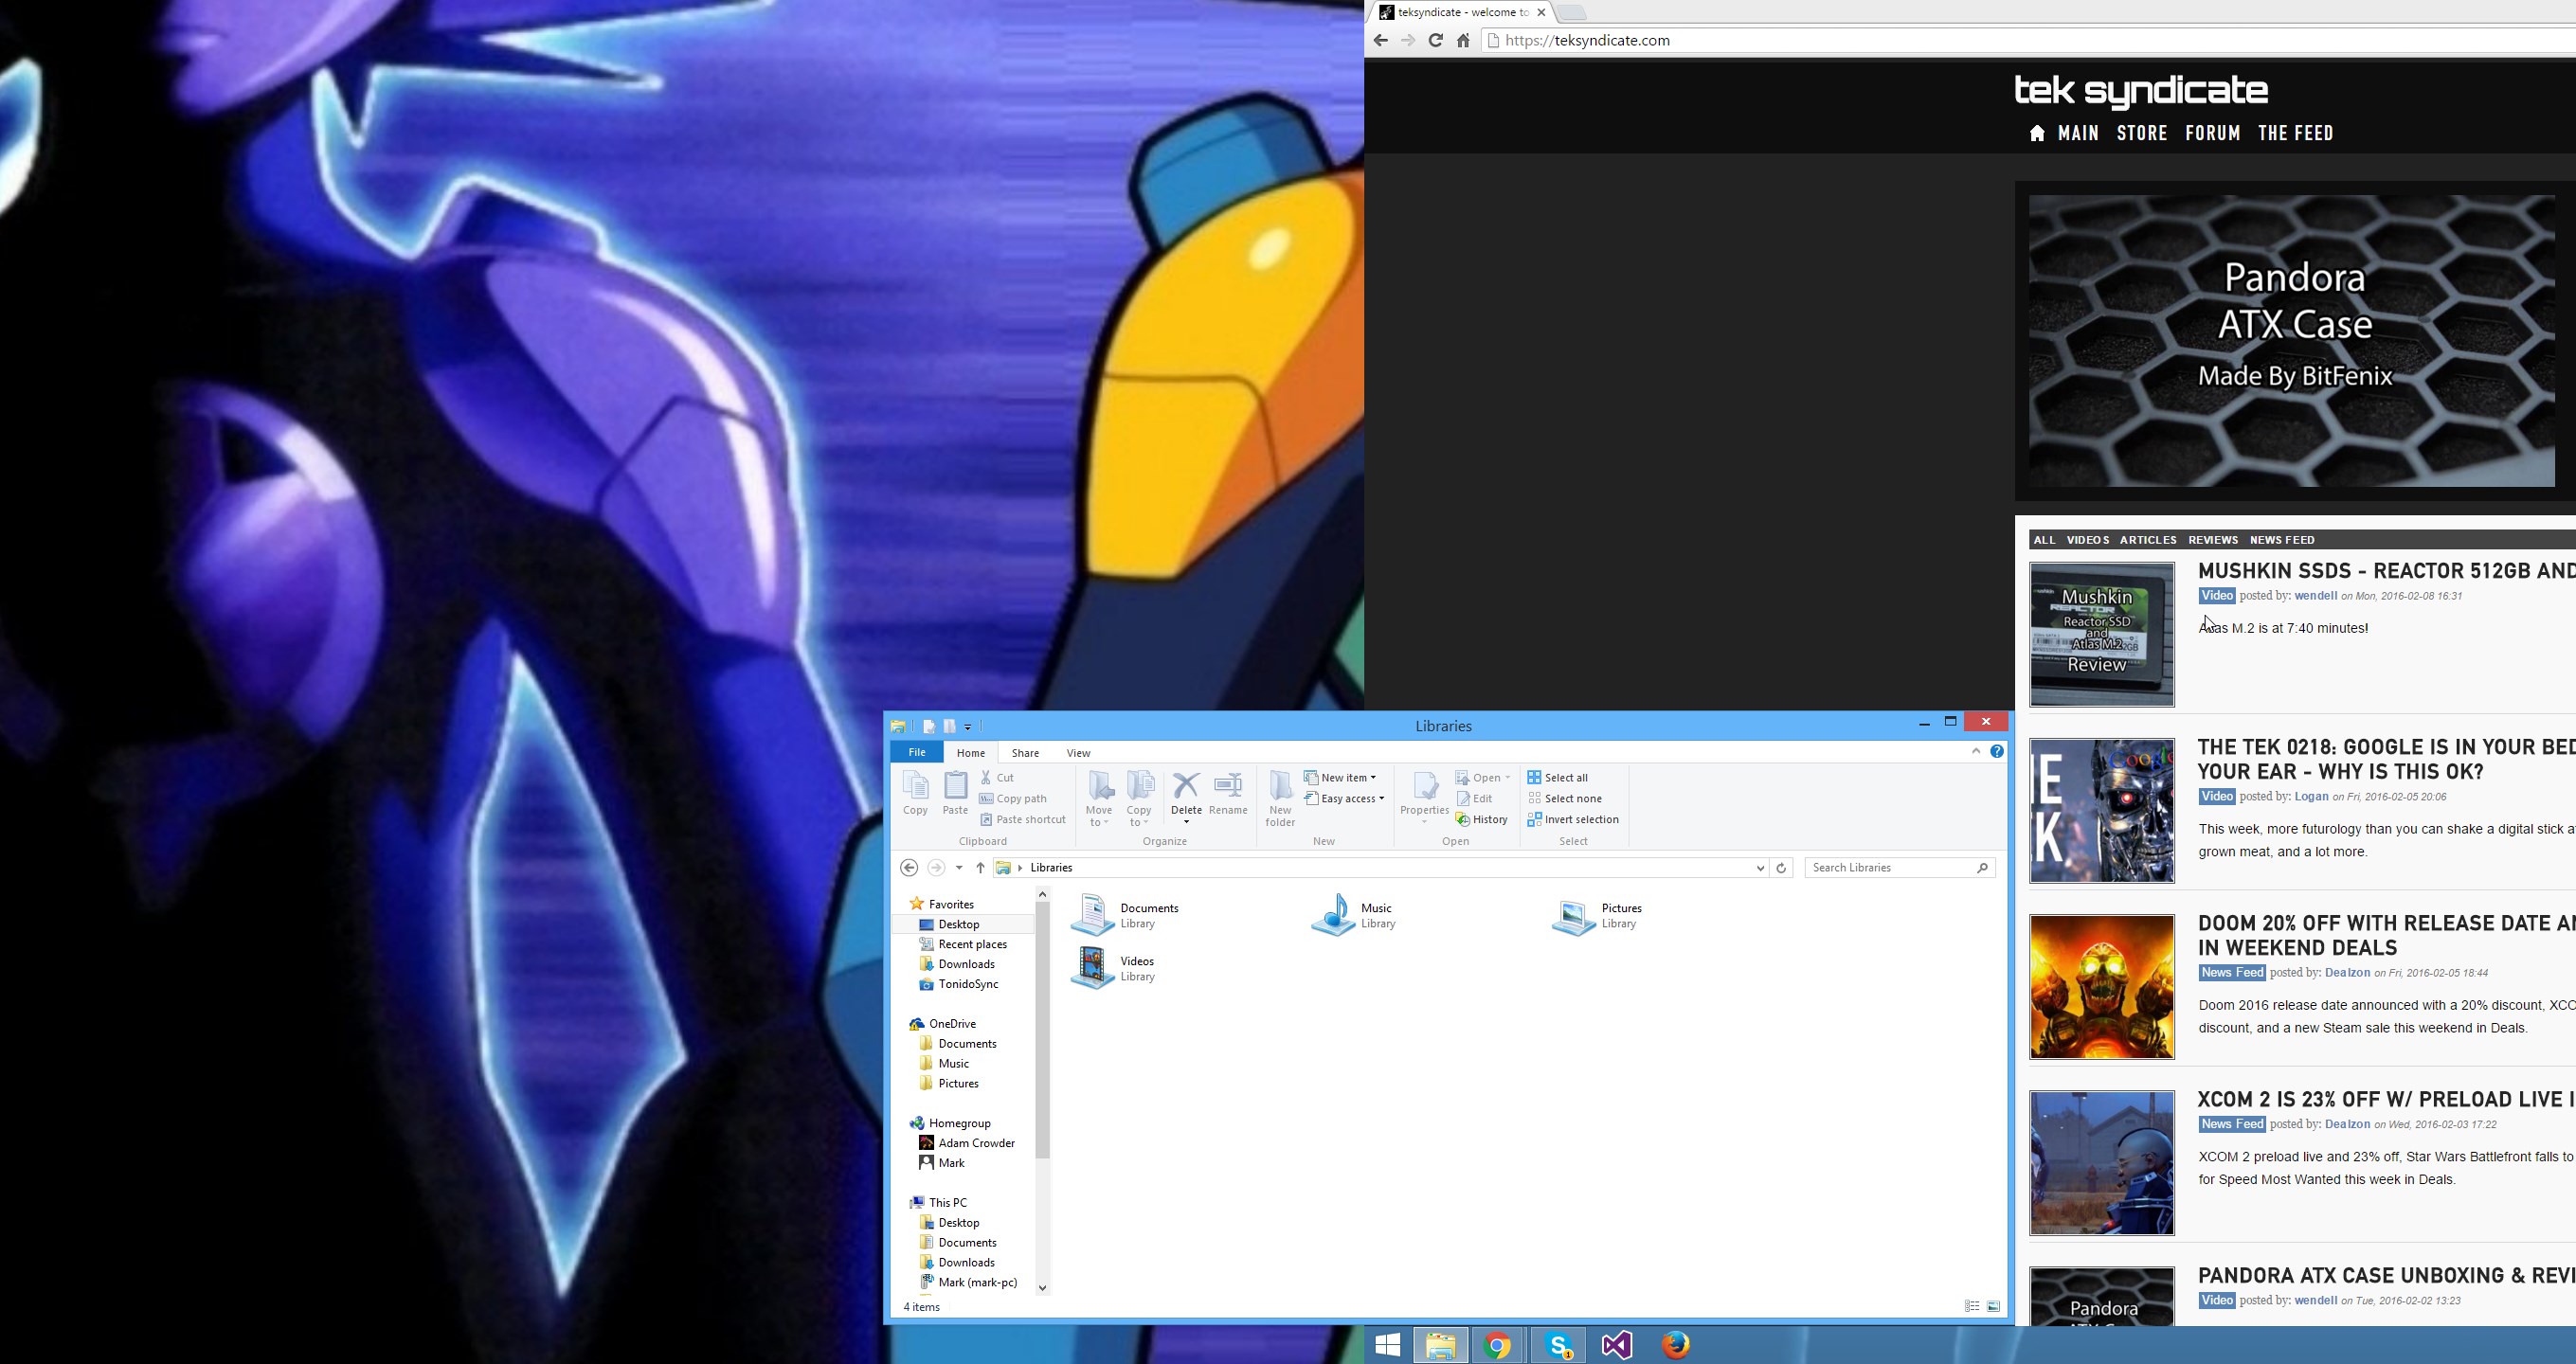
Task: Click the Edit icon in the Open group
Action: pos(1463,798)
